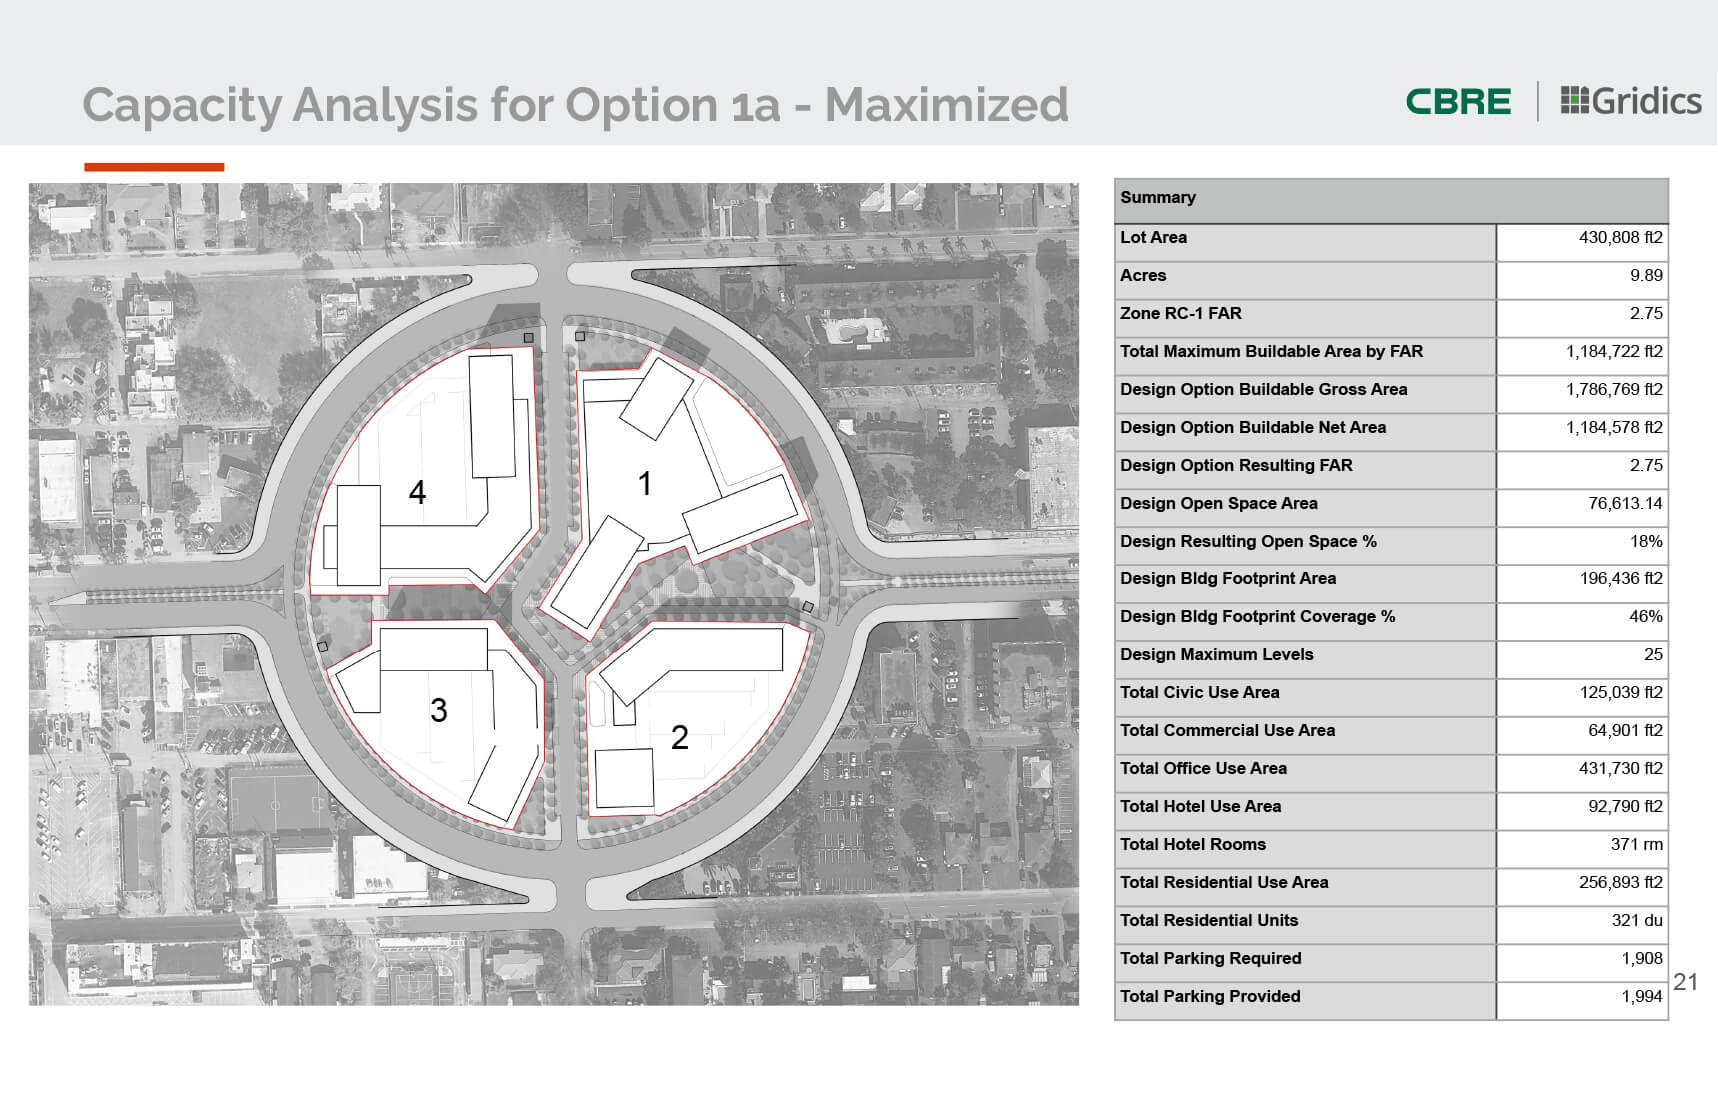The height and width of the screenshot is (1102, 1718).
Task: Select building parcel number 1
Action: coord(645,484)
